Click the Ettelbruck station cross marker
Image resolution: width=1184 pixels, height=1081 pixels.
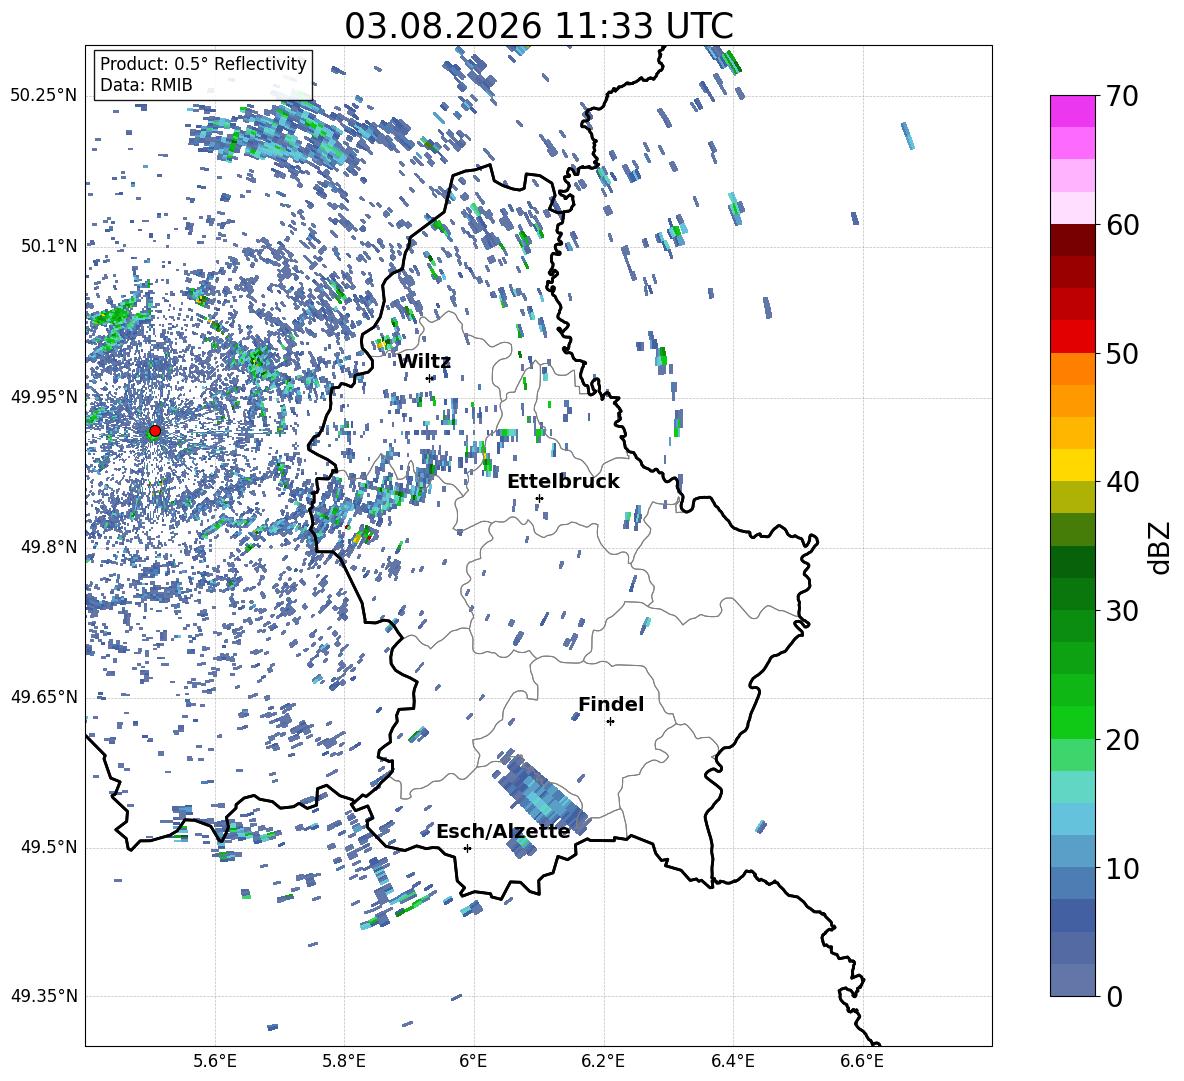(539, 498)
